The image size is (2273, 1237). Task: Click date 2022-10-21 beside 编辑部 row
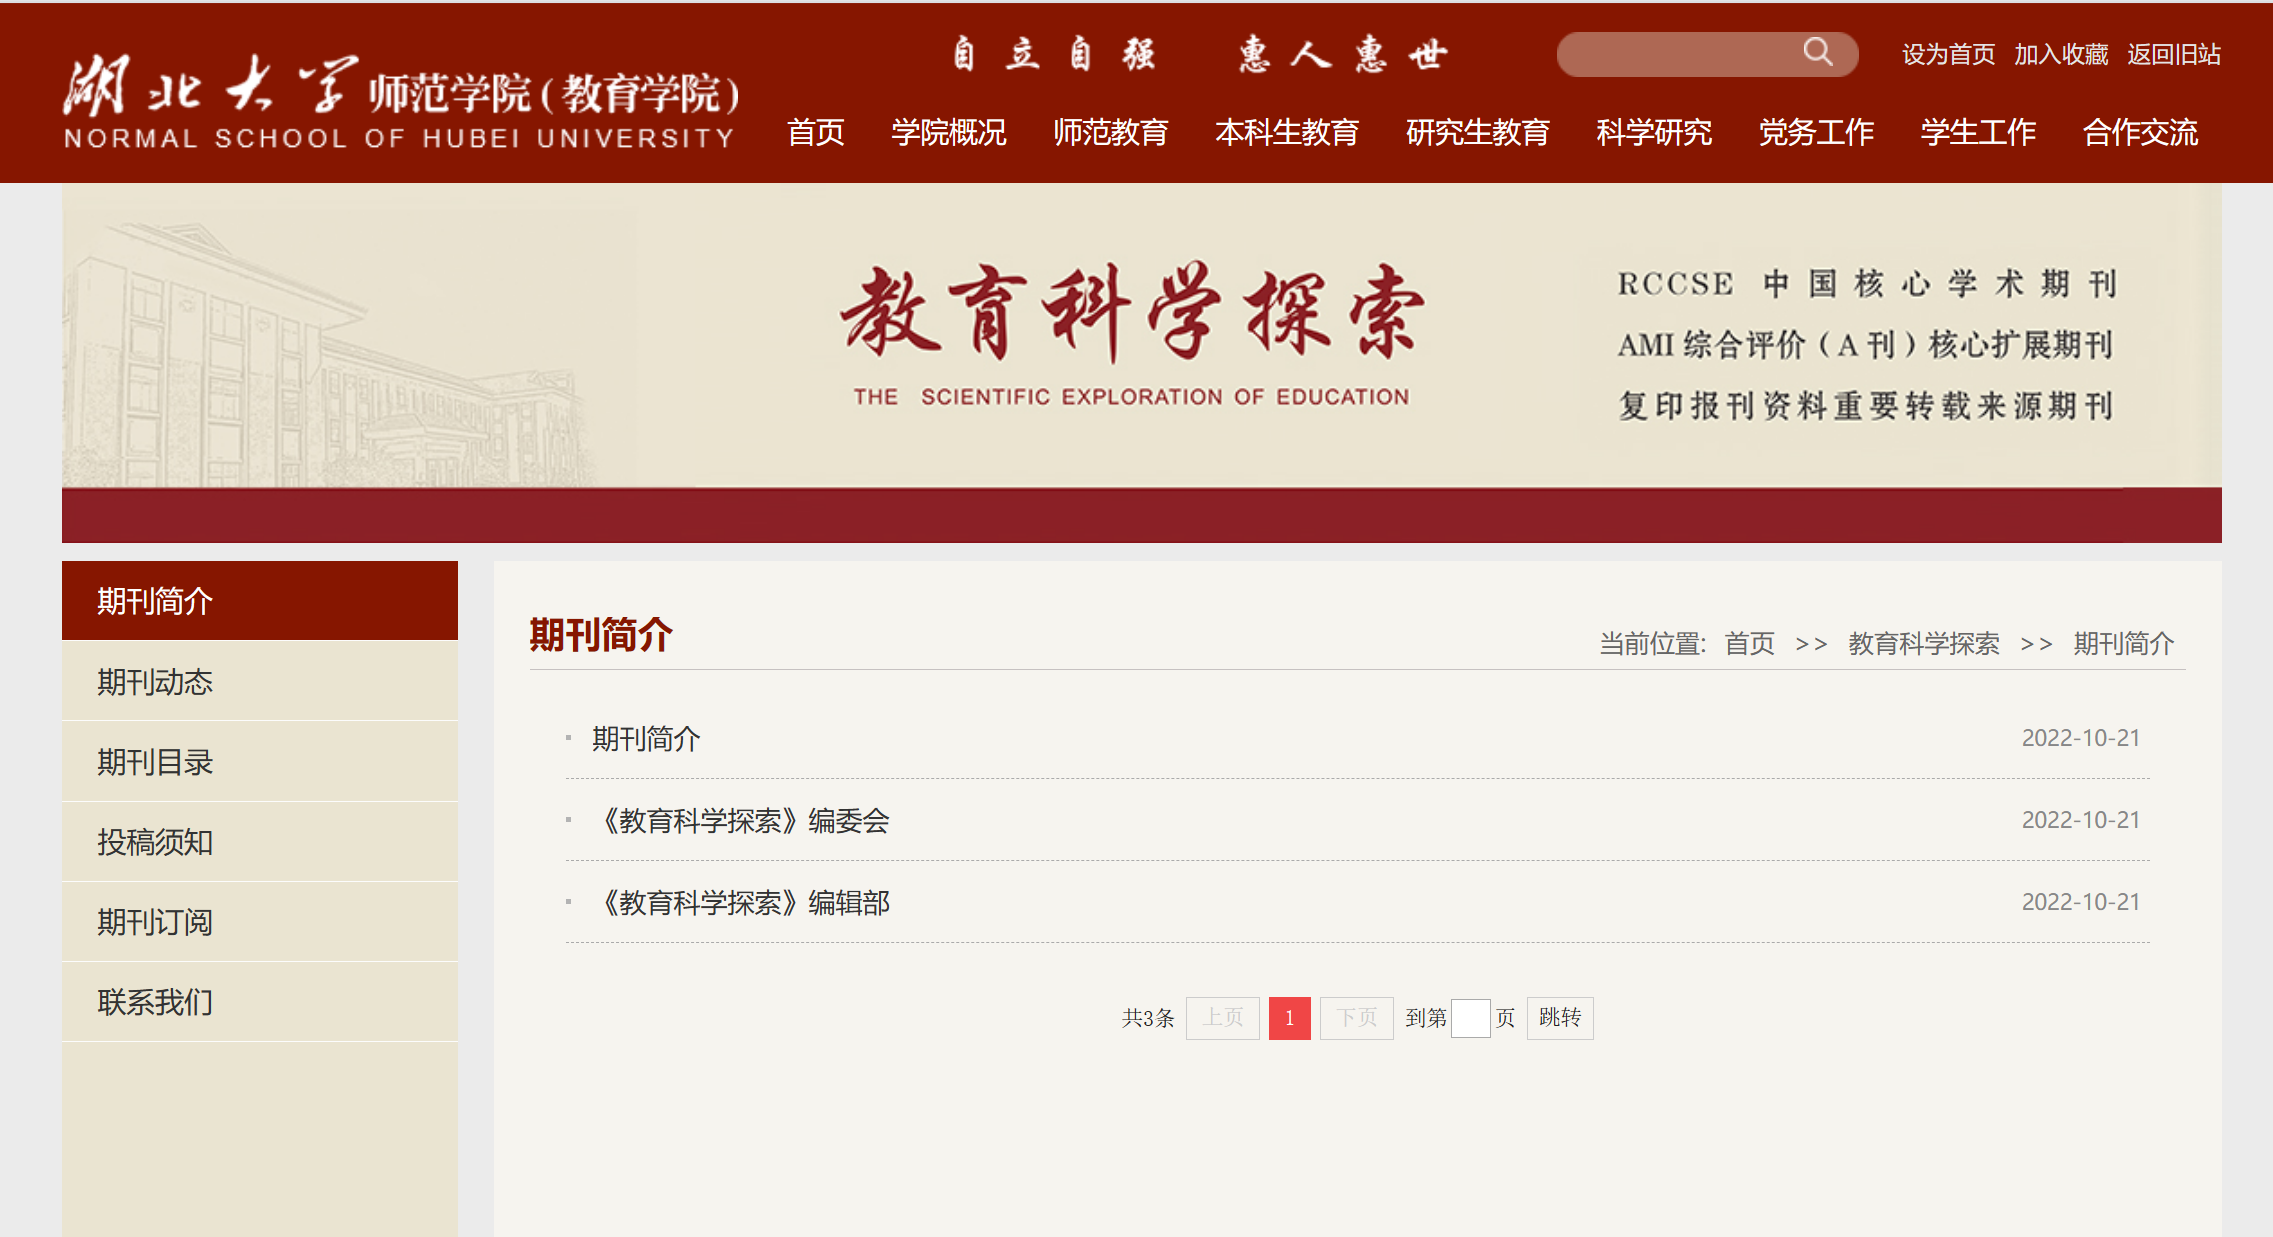[2081, 902]
